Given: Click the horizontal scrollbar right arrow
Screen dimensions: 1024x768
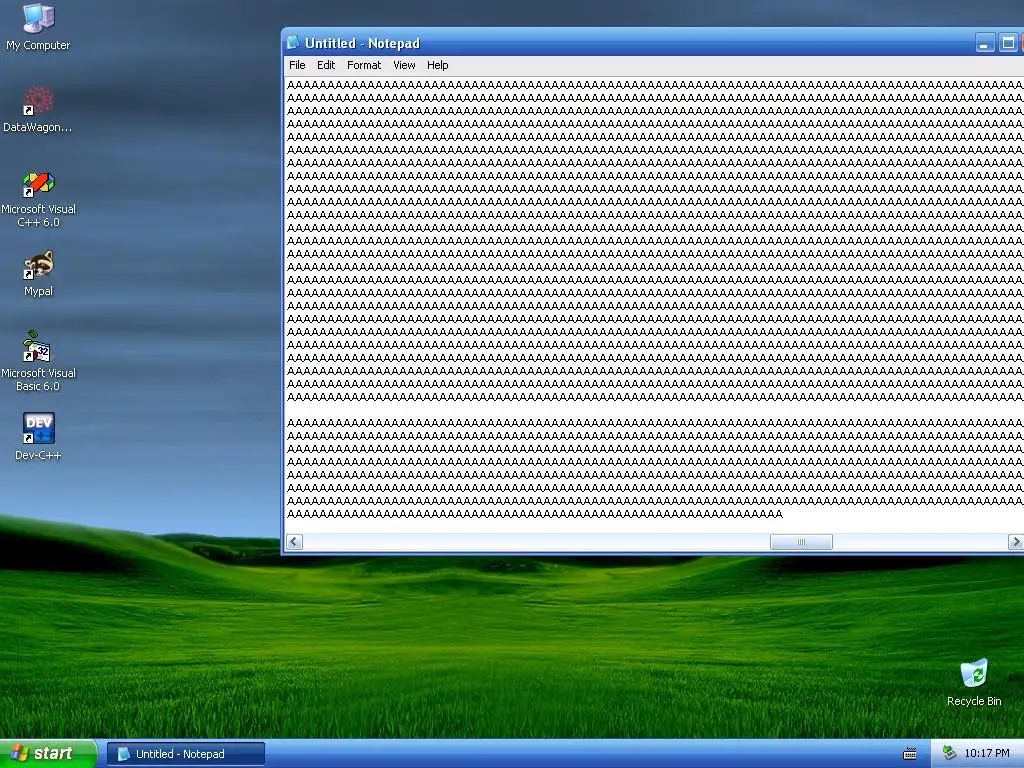Looking at the screenshot, I should pos(1016,542).
